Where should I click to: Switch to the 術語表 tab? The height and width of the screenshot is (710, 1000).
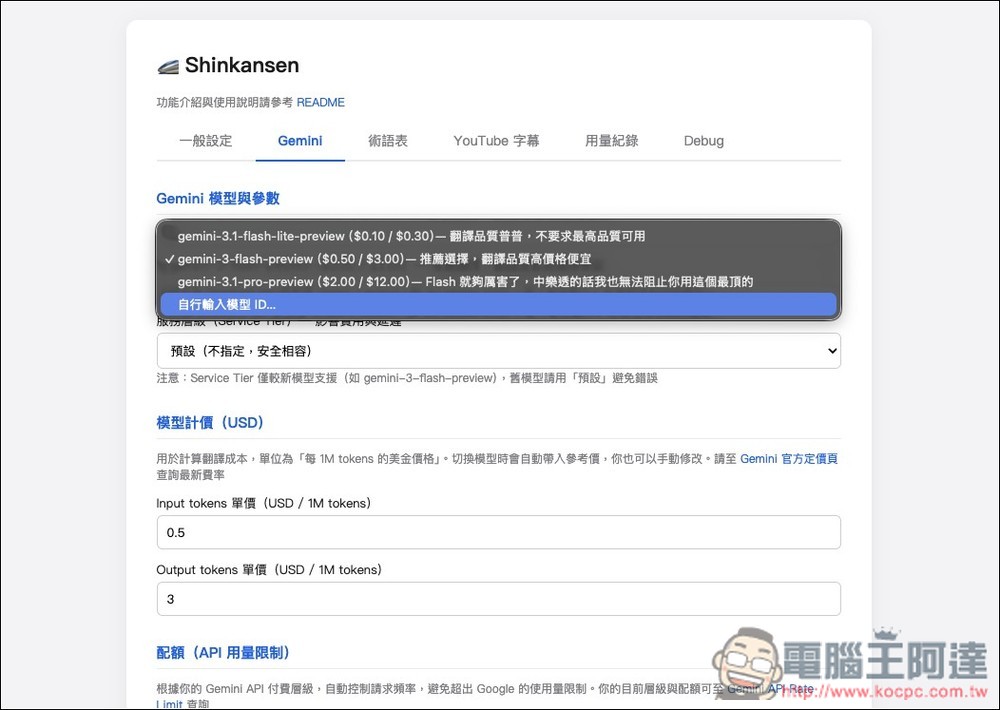point(390,141)
